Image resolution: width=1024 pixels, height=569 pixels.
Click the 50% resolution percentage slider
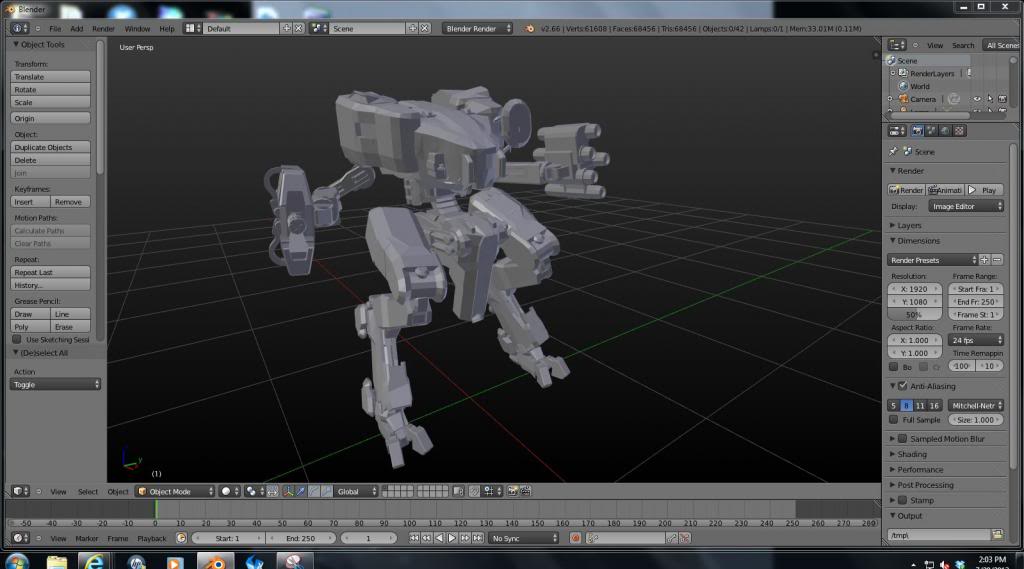point(914,314)
